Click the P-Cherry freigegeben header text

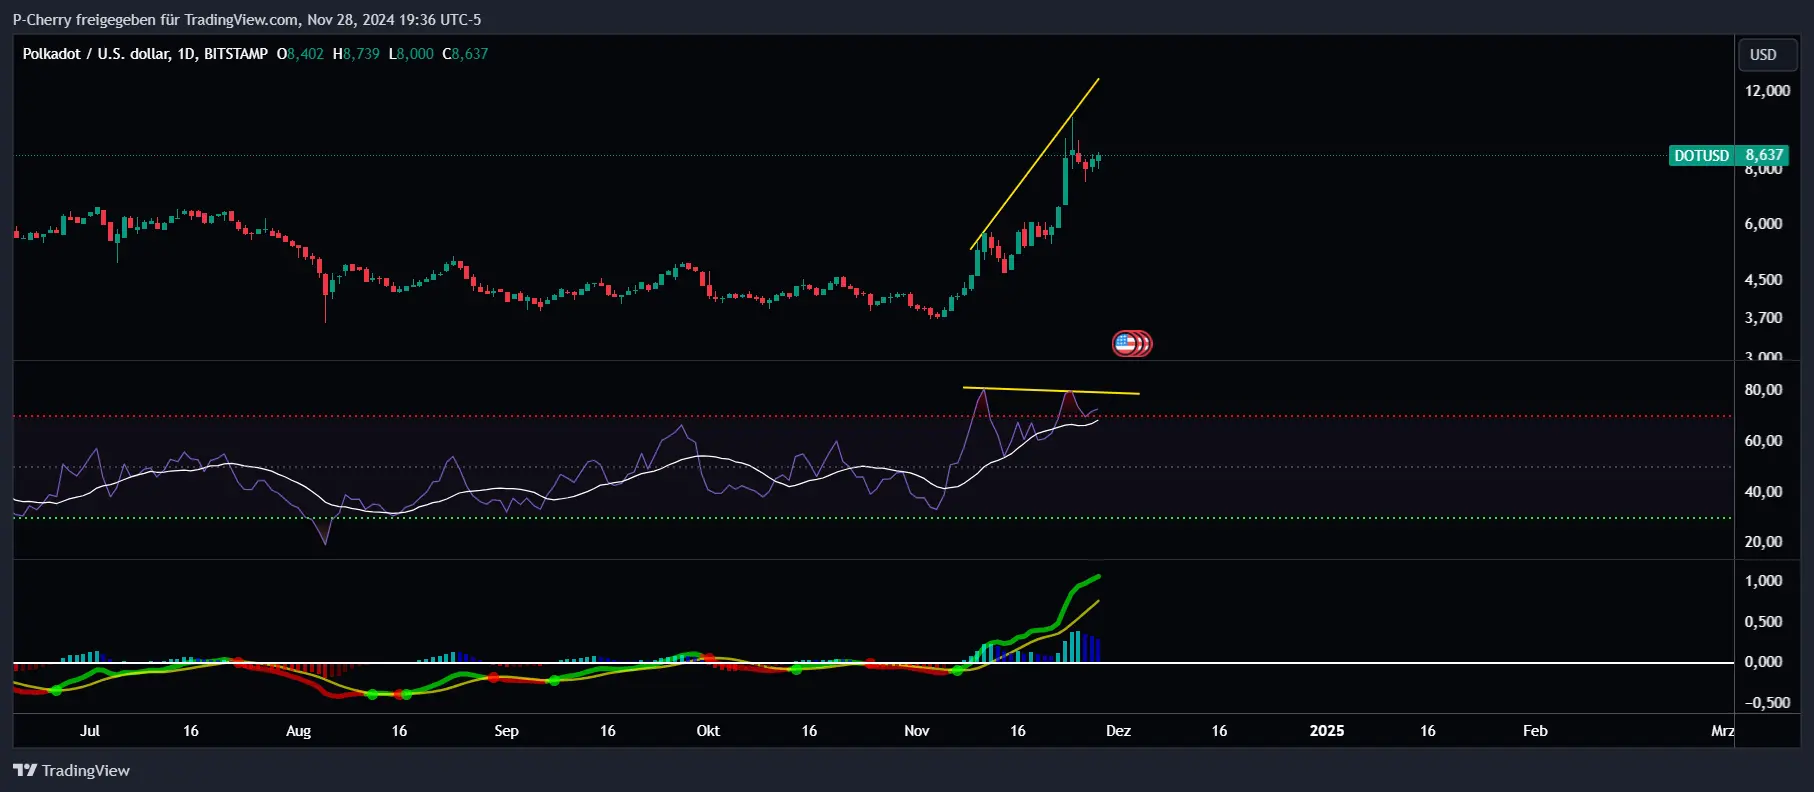(x=246, y=19)
